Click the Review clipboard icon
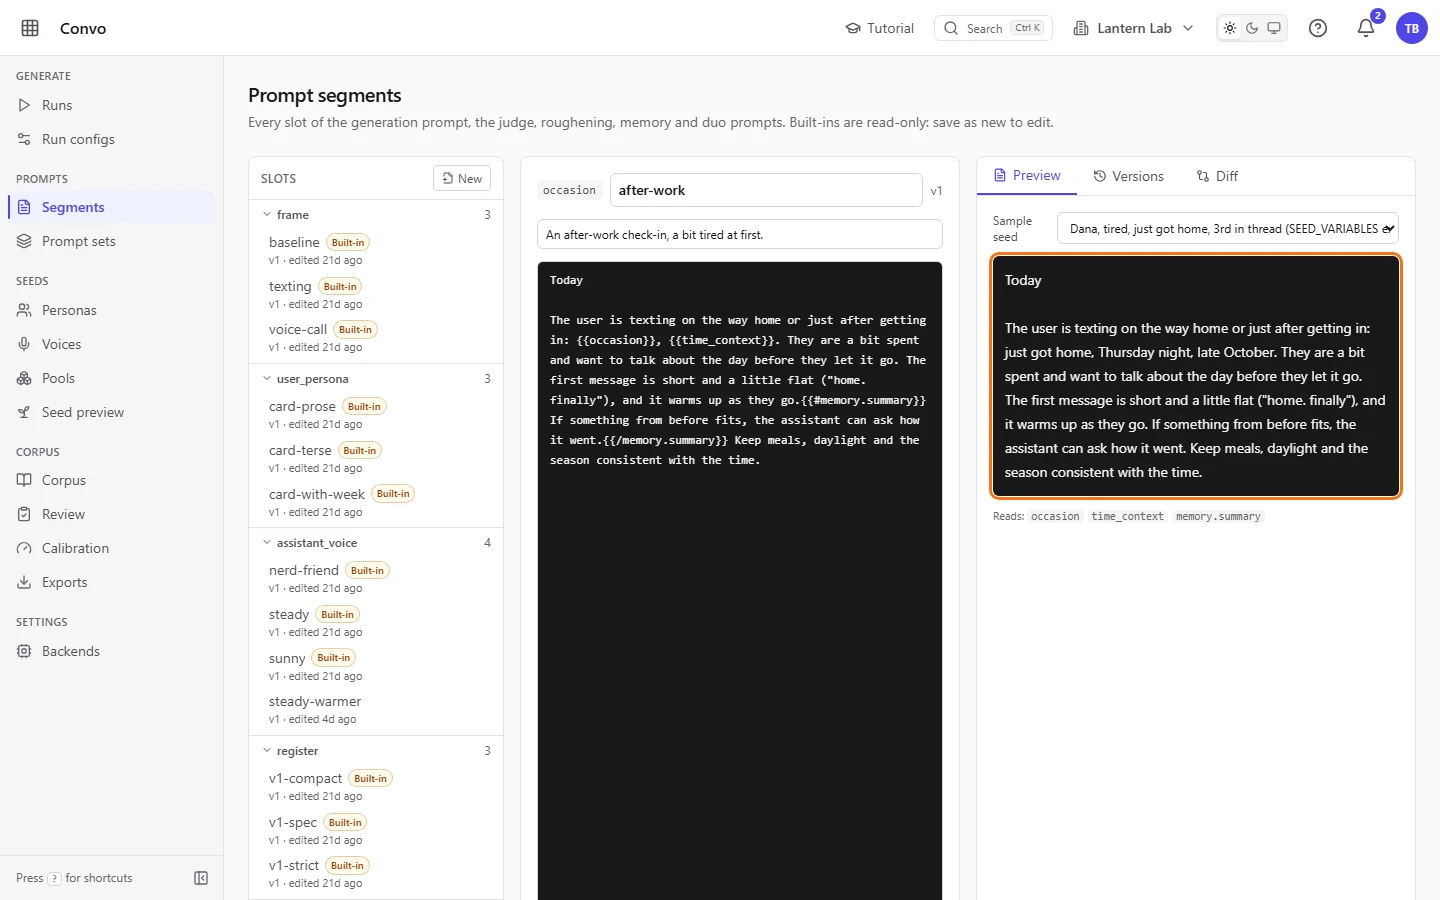 [24, 514]
